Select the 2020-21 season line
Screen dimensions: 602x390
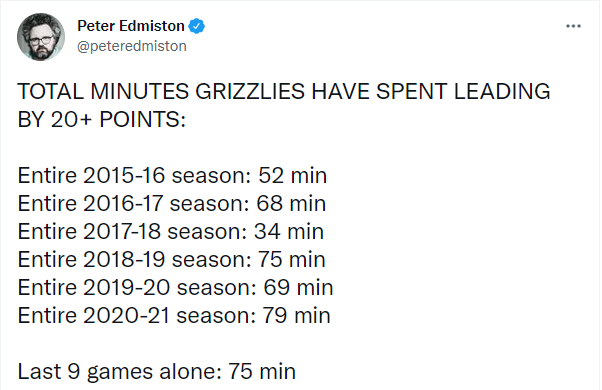pos(174,316)
